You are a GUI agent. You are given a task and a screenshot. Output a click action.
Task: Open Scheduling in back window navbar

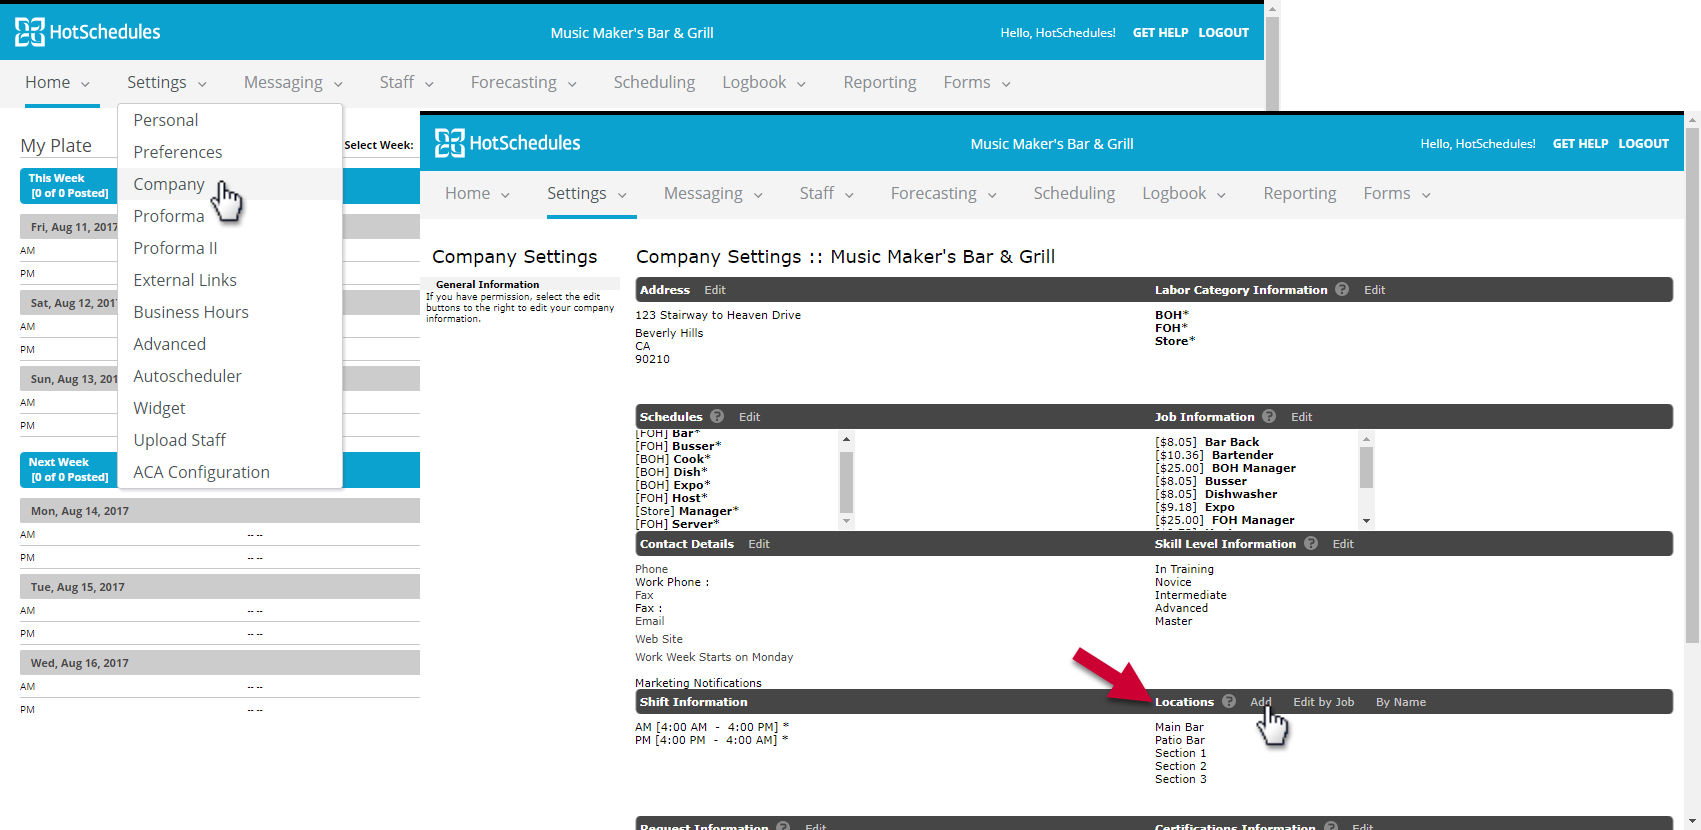tap(654, 82)
